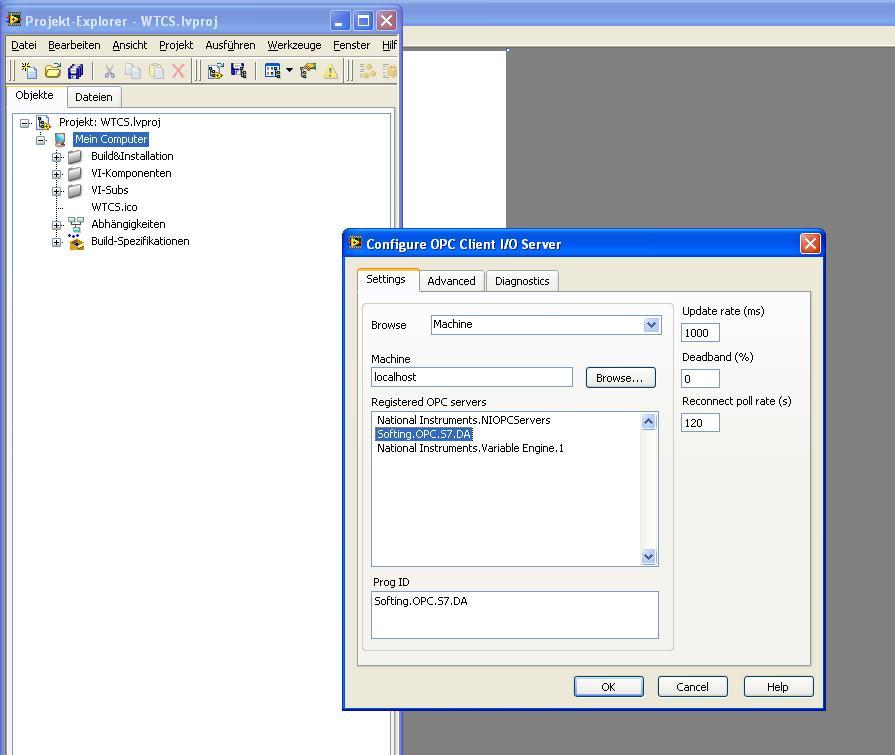The height and width of the screenshot is (755, 895).
Task: Collapse the Projekt: WTCS.lvproj root node
Action: (x=25, y=123)
